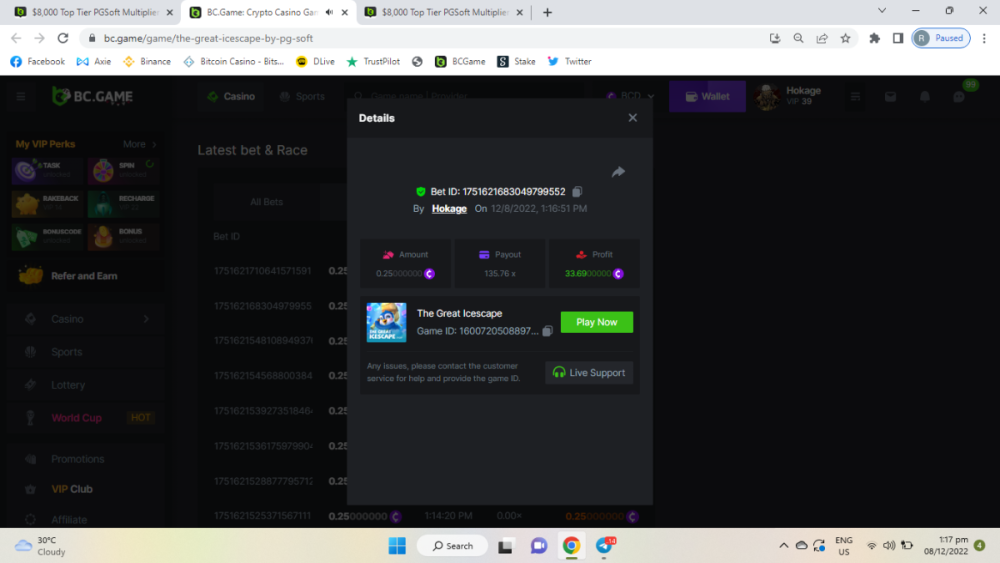Screen dimensions: 1000x563
Task: Open Live Support chat
Action: 589,373
